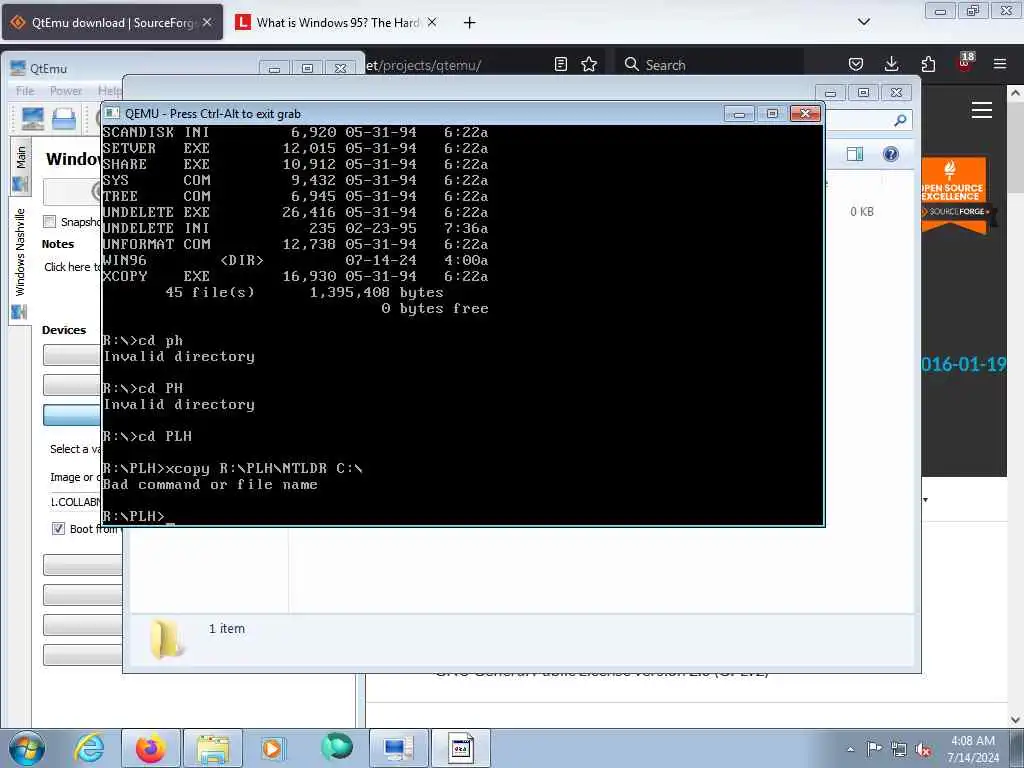1024x768 pixels.
Task: Open Save to Pocket in Firefox
Action: pyautogui.click(x=856, y=64)
